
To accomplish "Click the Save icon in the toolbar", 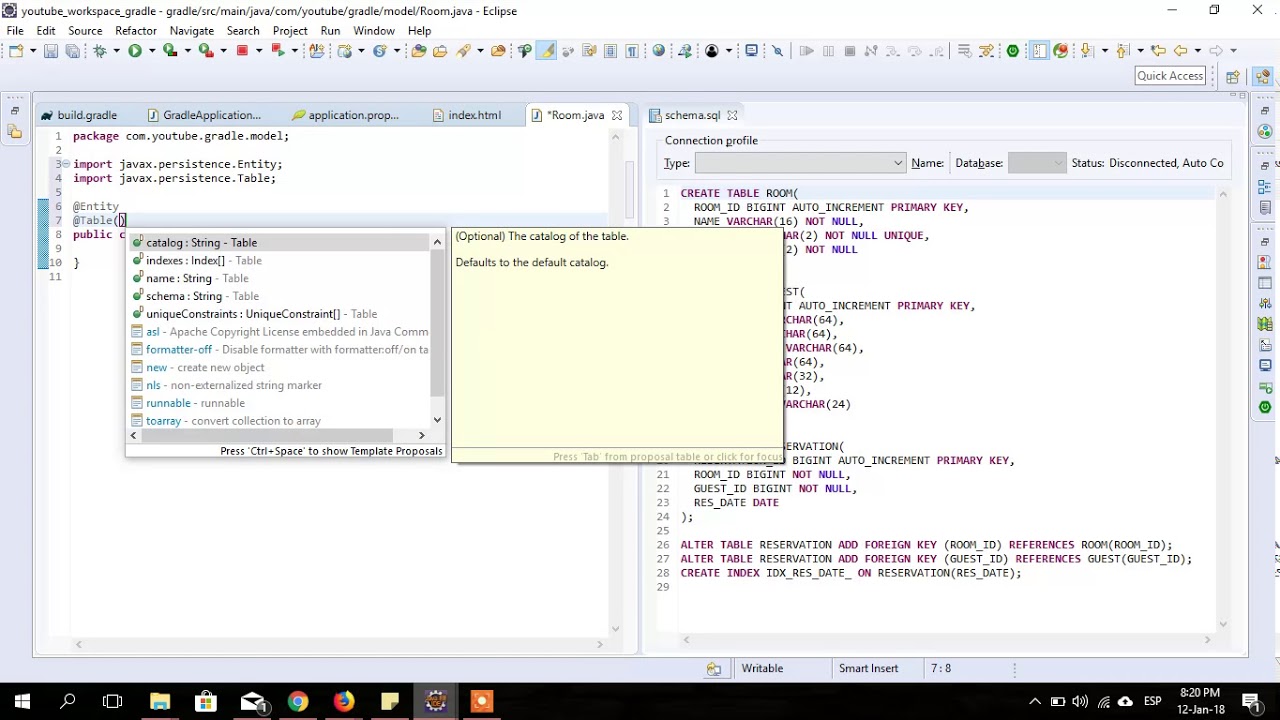I will (50, 51).
